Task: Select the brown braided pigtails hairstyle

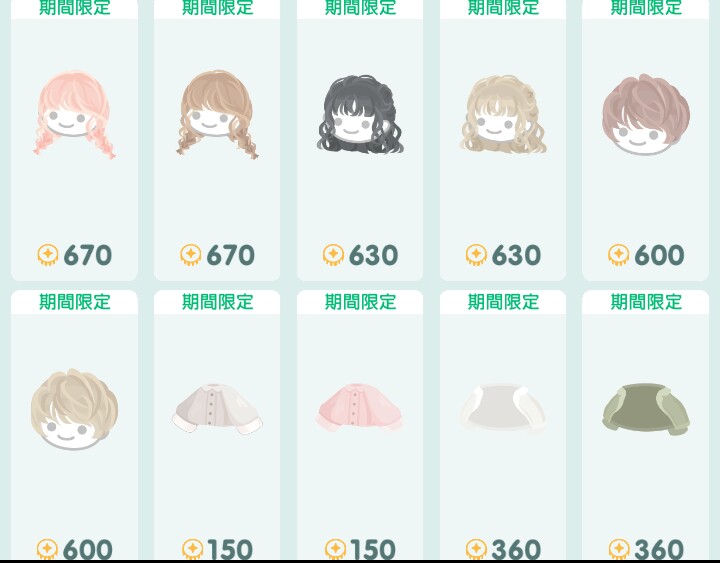Action: 217,115
